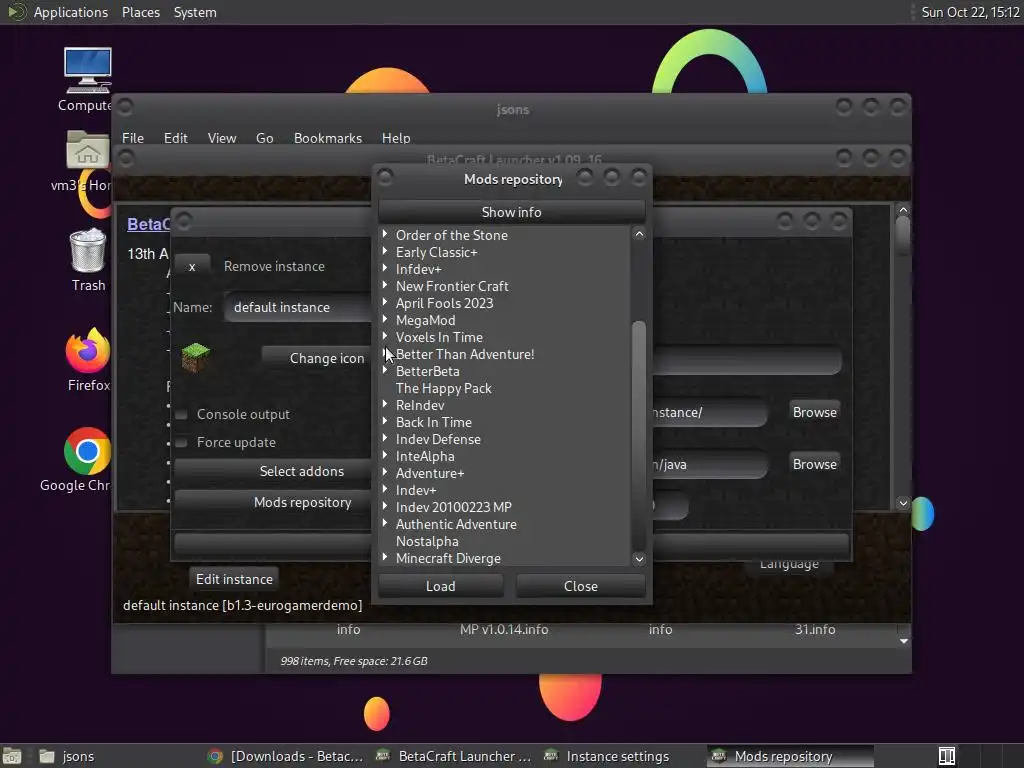The height and width of the screenshot is (768, 1024).
Task: Open the Go menu in jsons window
Action: [x=264, y=138]
